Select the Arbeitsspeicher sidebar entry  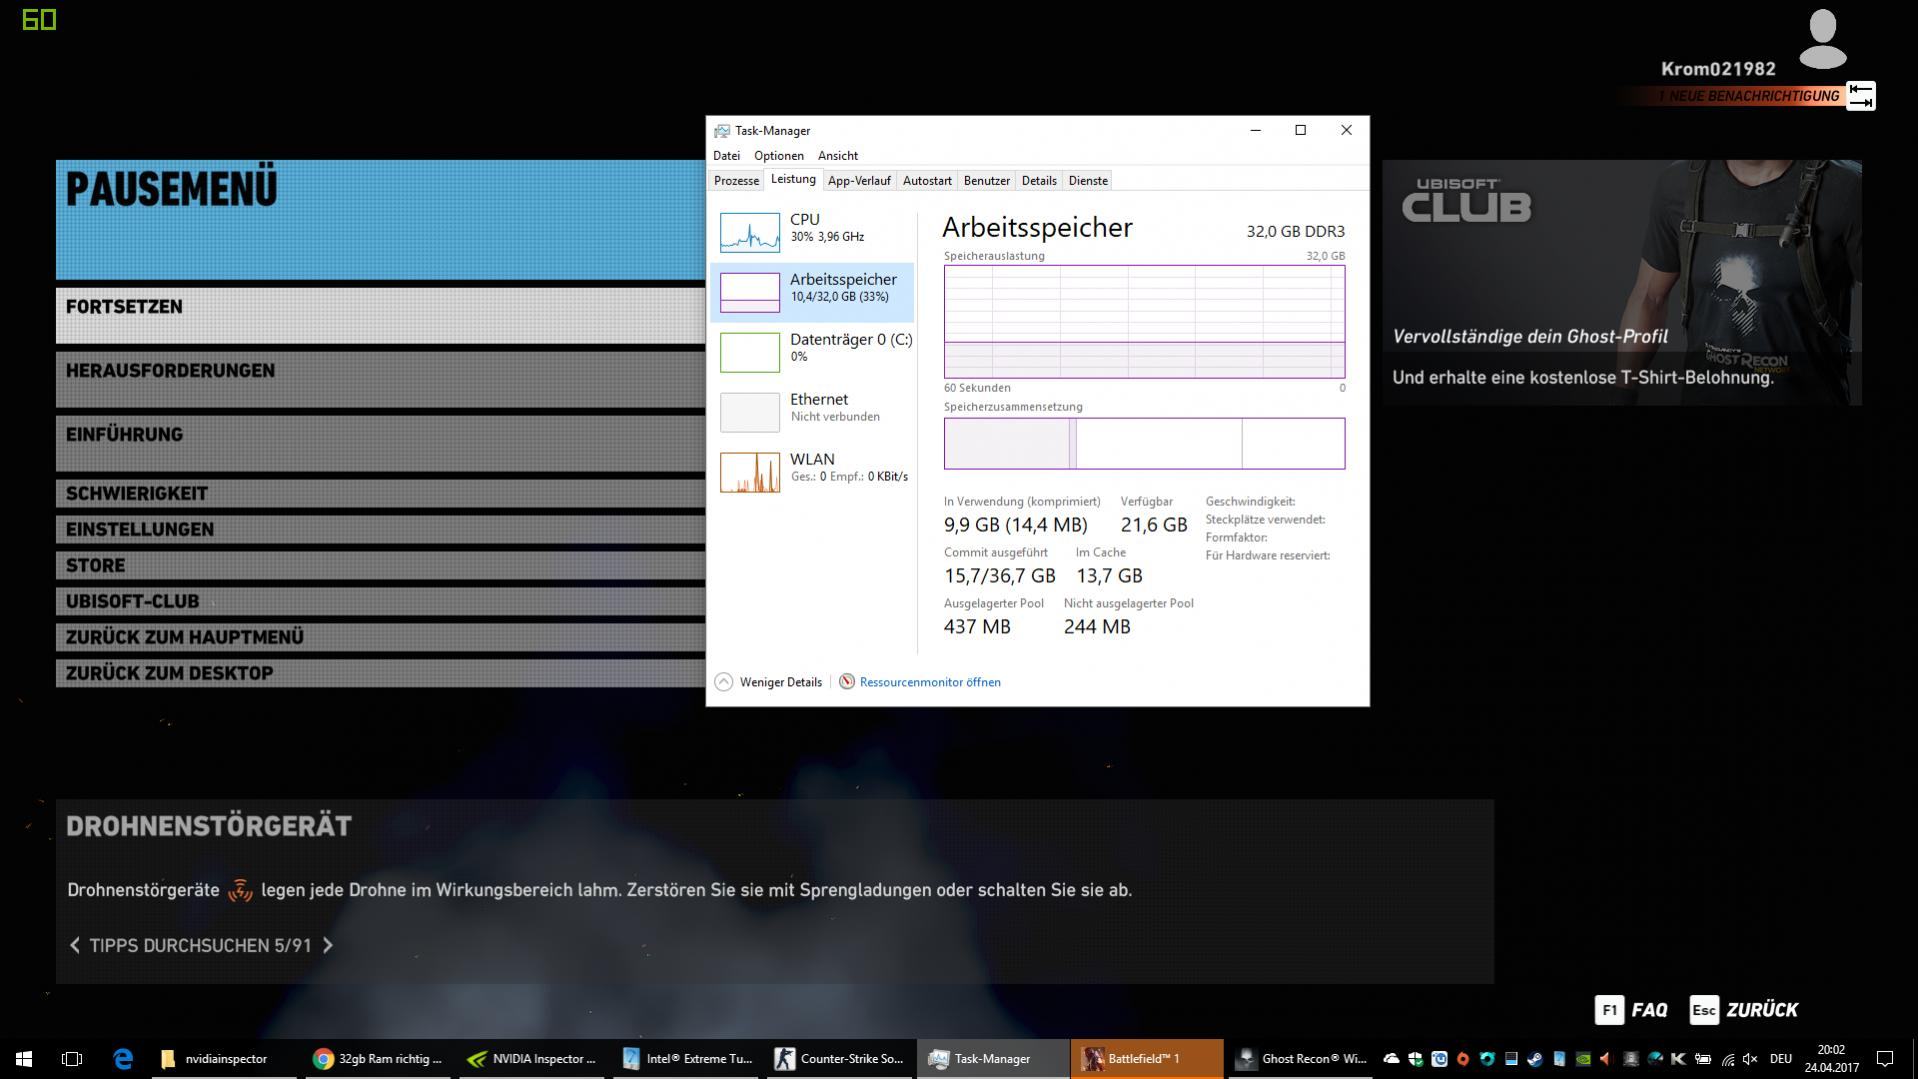(x=812, y=291)
